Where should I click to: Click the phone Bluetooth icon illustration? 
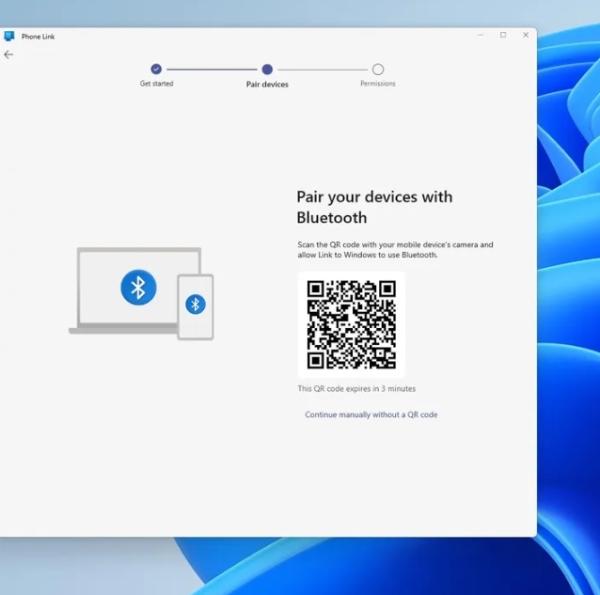196,305
